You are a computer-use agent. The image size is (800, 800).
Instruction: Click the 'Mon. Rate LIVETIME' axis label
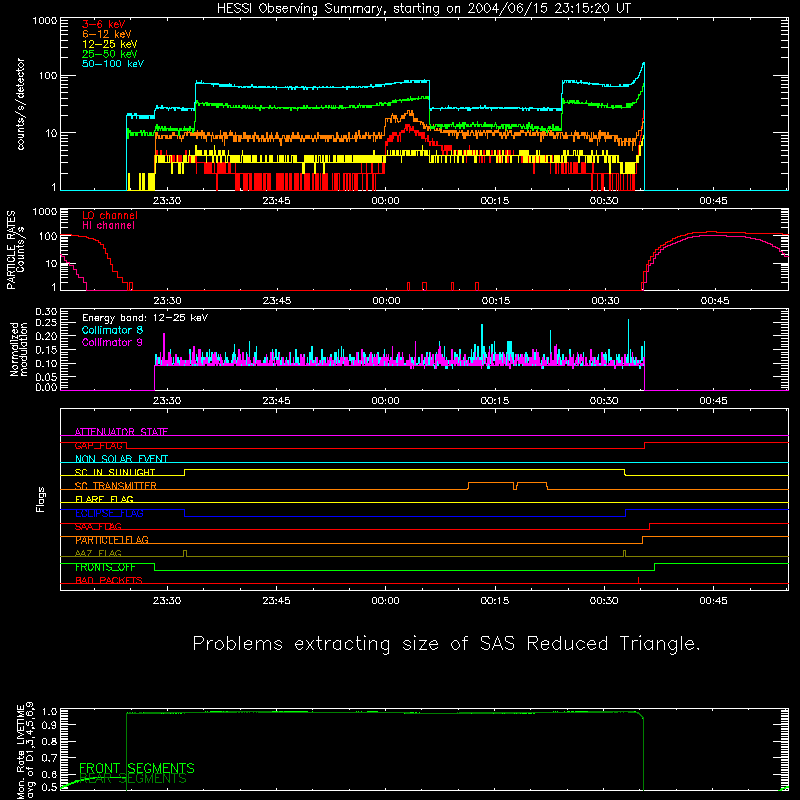(x=20, y=752)
